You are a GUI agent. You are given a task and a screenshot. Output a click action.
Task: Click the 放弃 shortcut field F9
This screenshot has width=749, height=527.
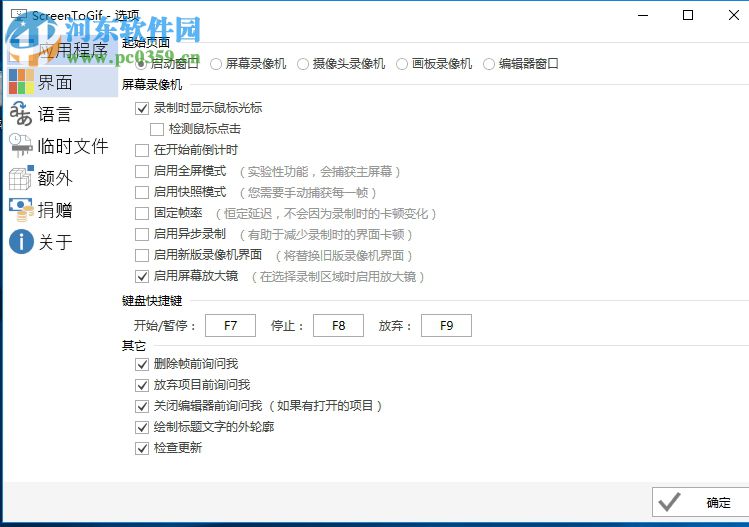point(446,325)
